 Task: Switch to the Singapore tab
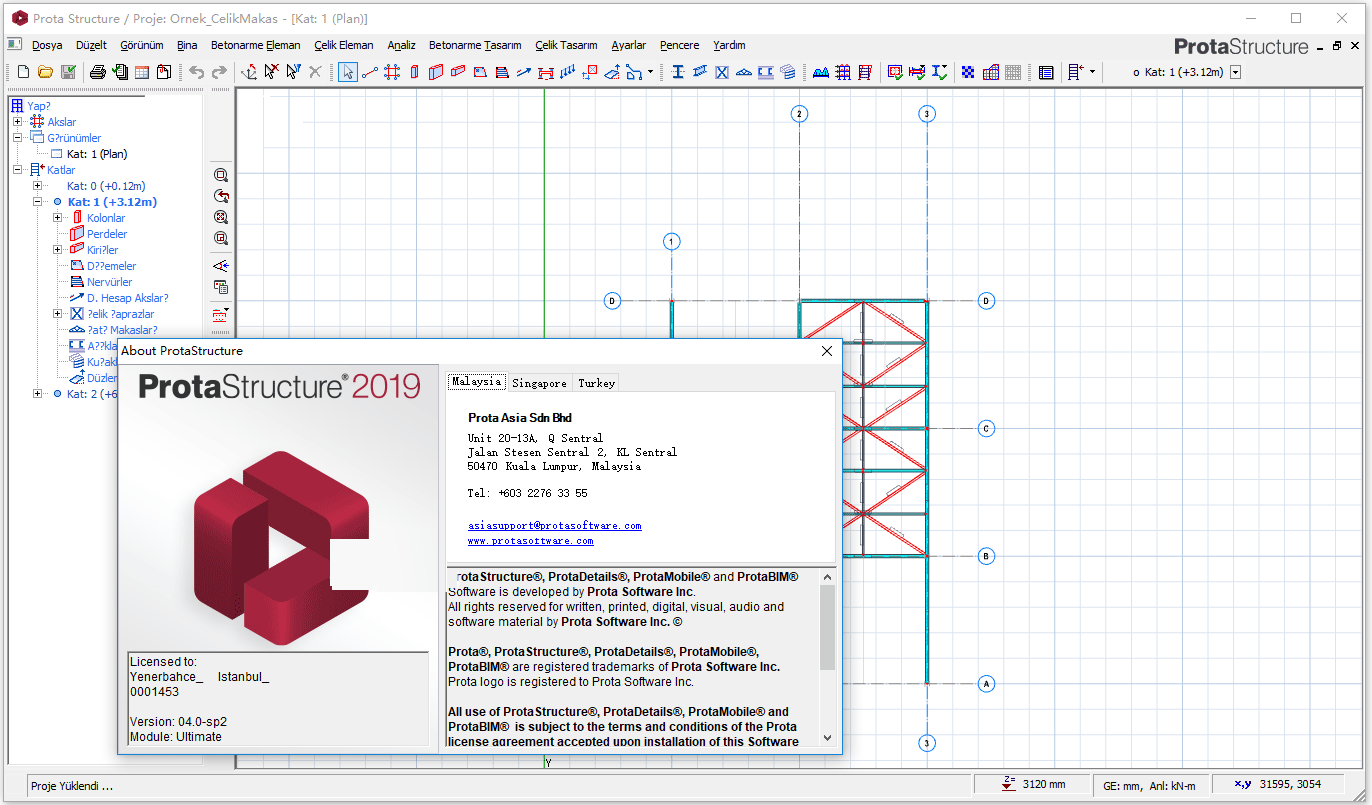pyautogui.click(x=539, y=383)
